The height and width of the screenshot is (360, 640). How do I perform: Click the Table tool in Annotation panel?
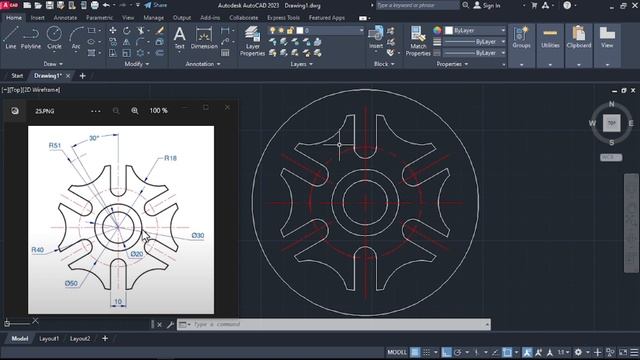pyautogui.click(x=225, y=53)
